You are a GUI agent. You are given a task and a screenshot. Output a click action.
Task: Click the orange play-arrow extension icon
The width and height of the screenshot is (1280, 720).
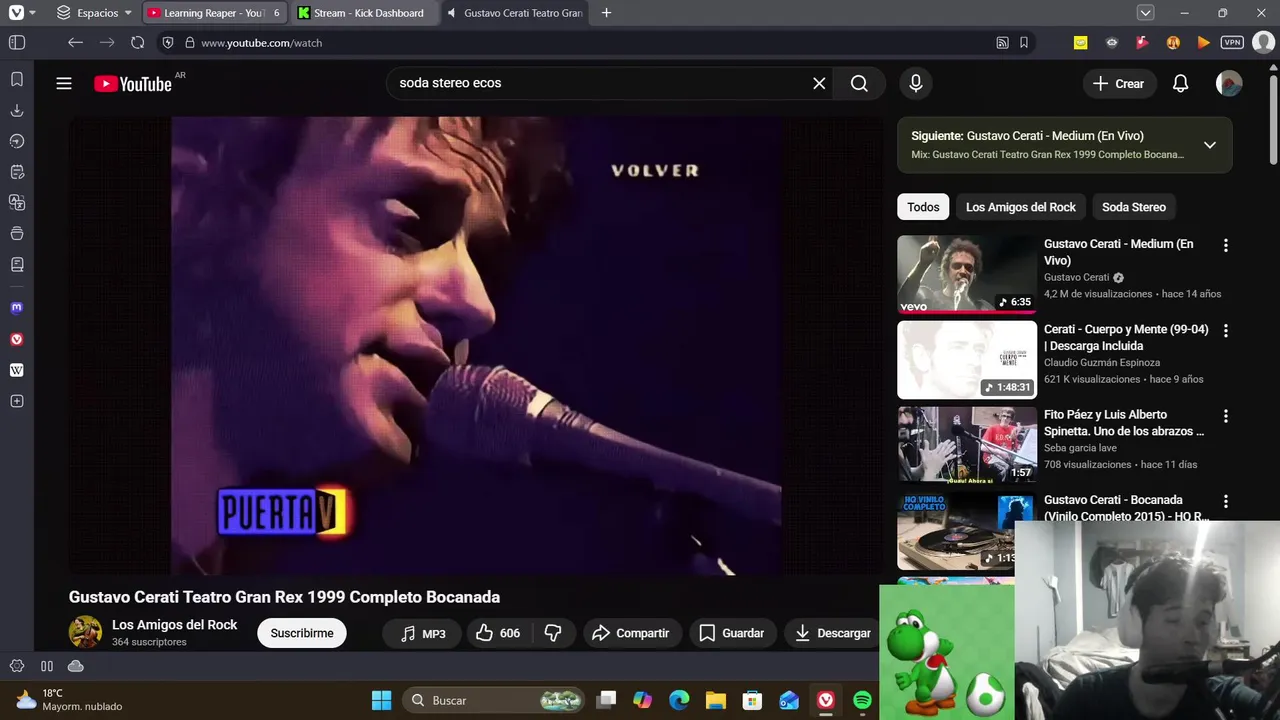coord(1203,43)
